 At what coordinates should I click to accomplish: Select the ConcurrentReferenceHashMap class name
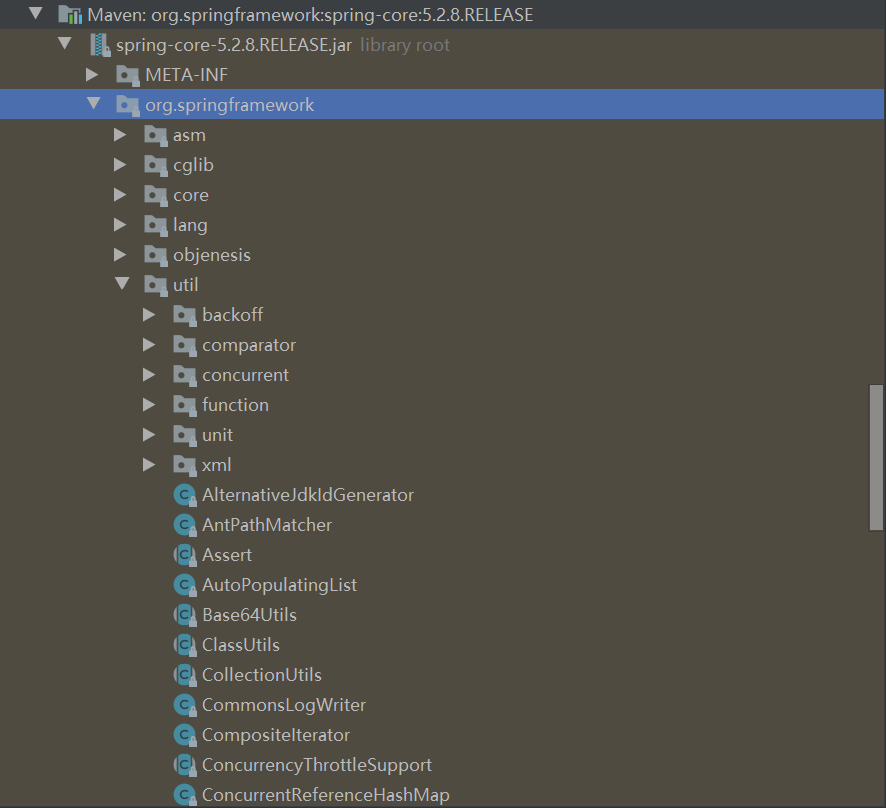click(325, 795)
